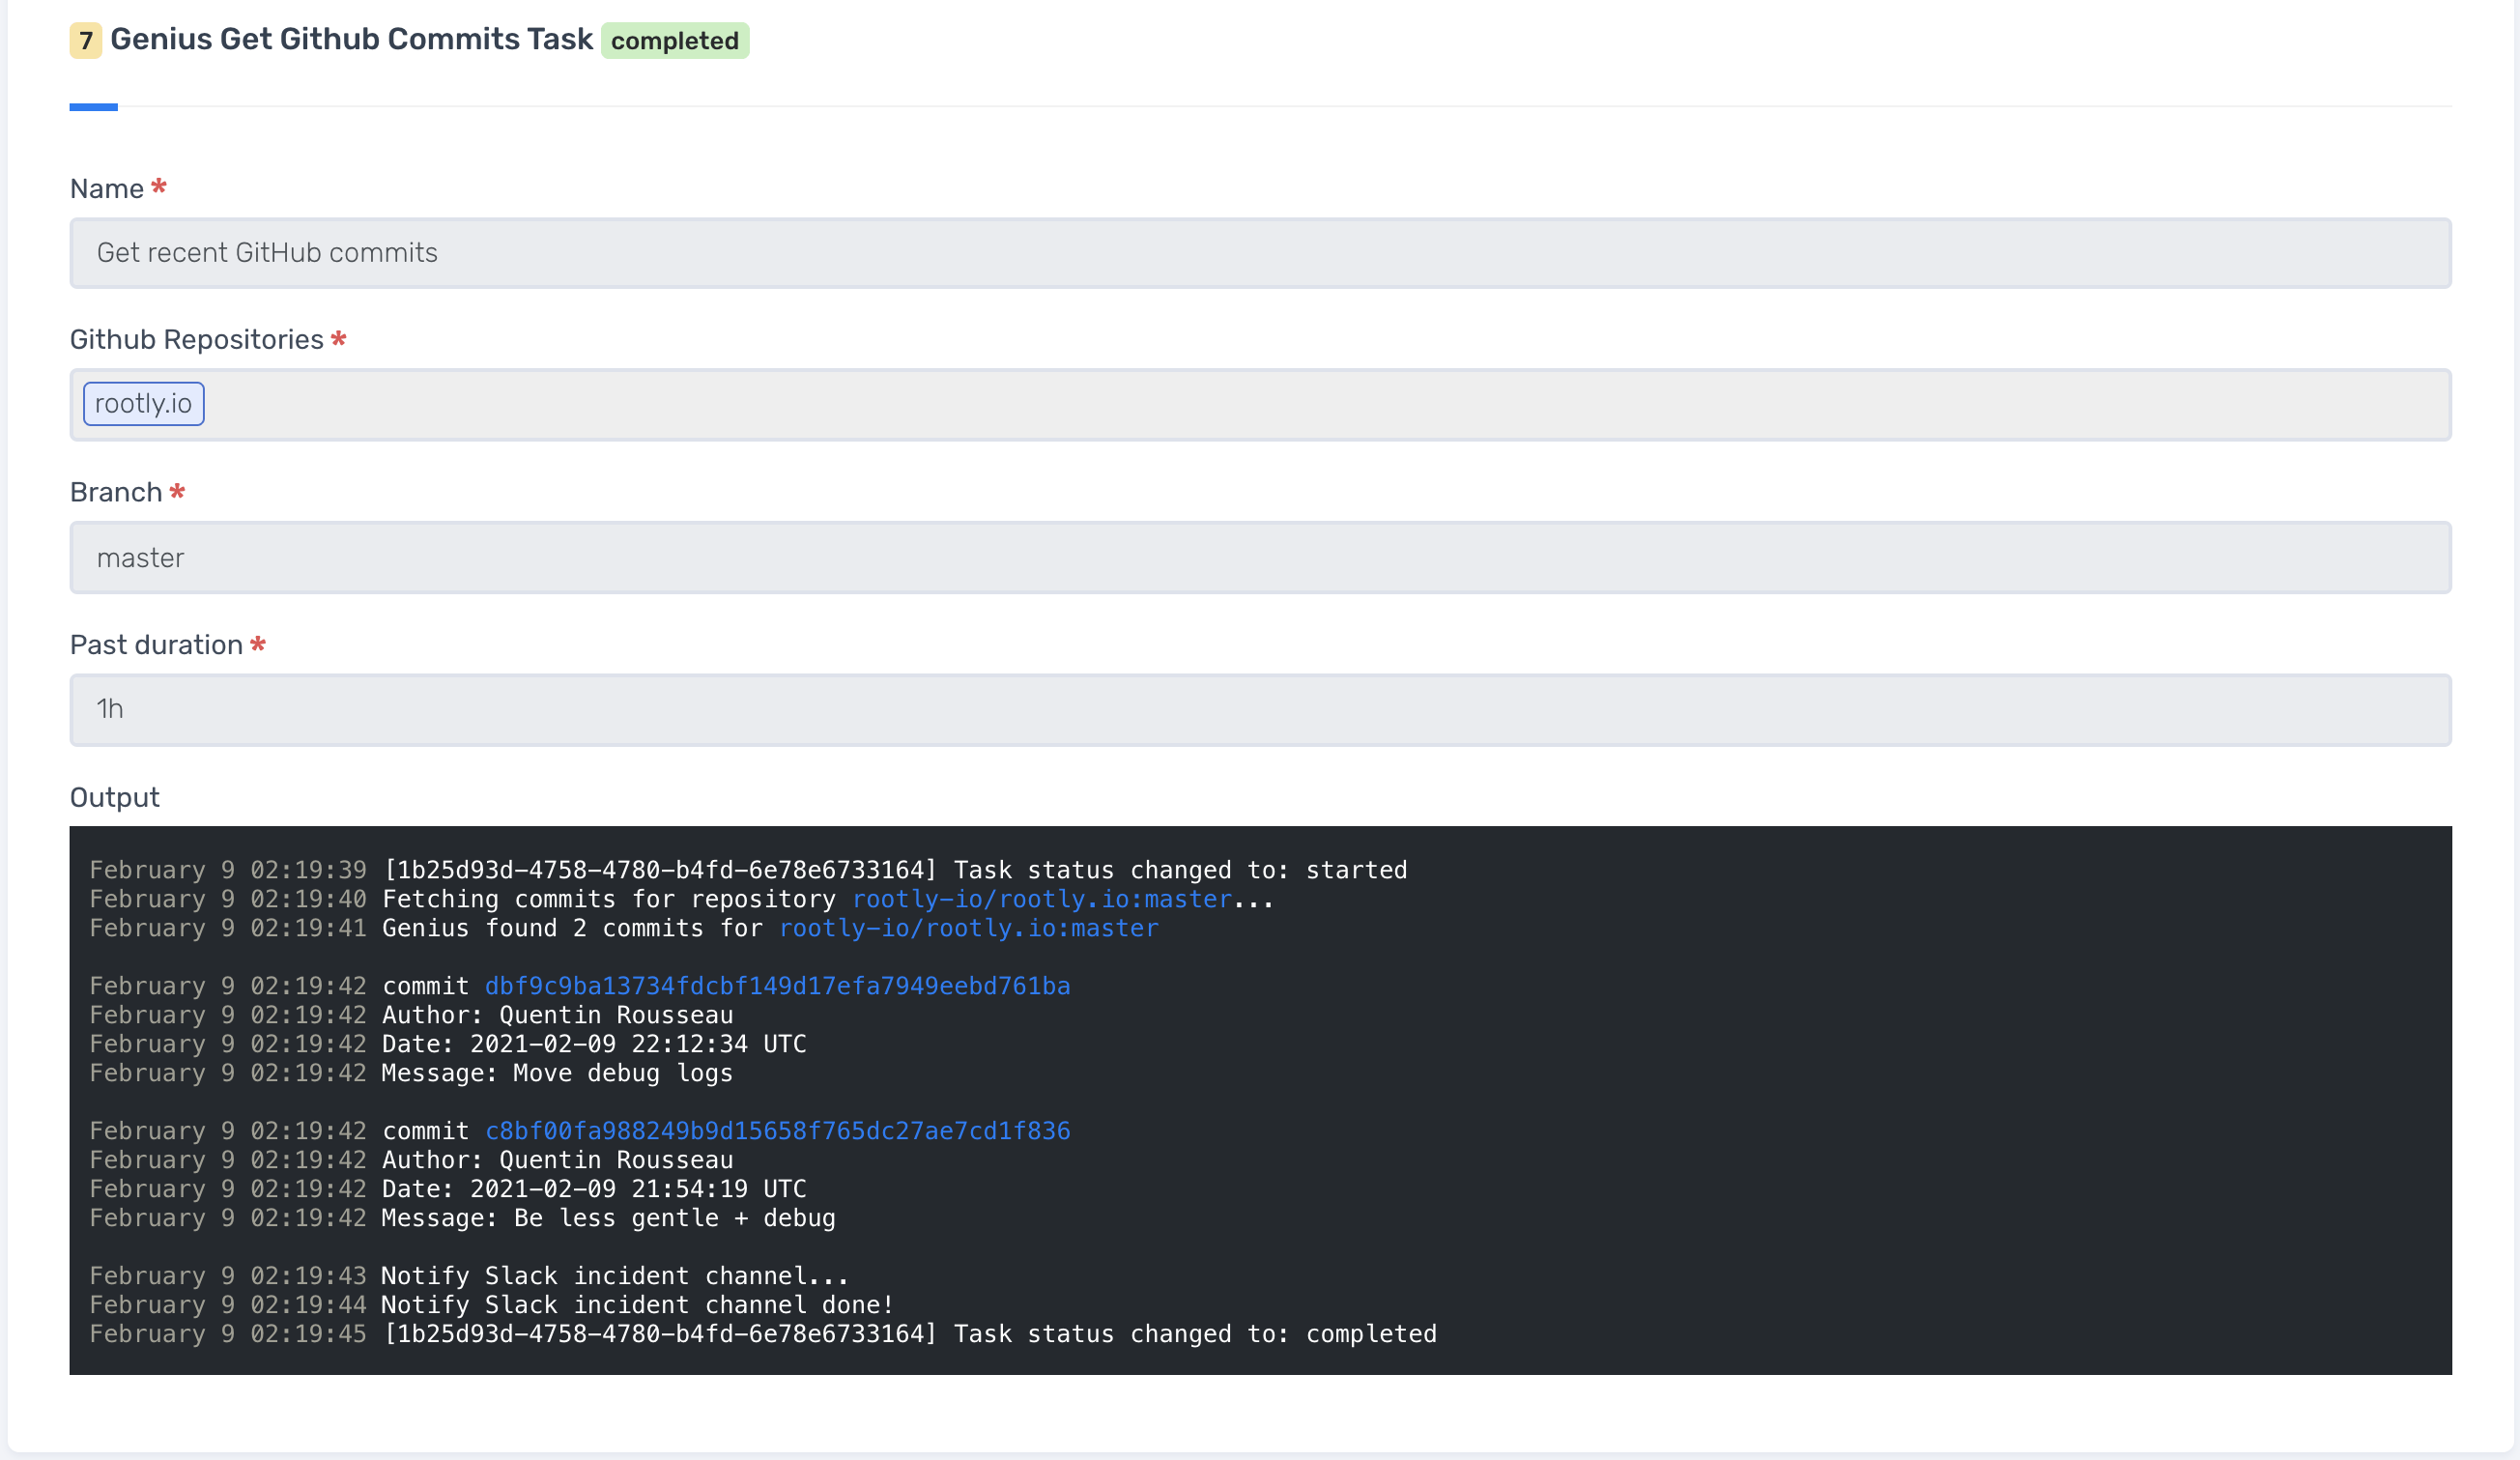Click the Past duration label
The image size is (2520, 1460).
click(x=156, y=645)
